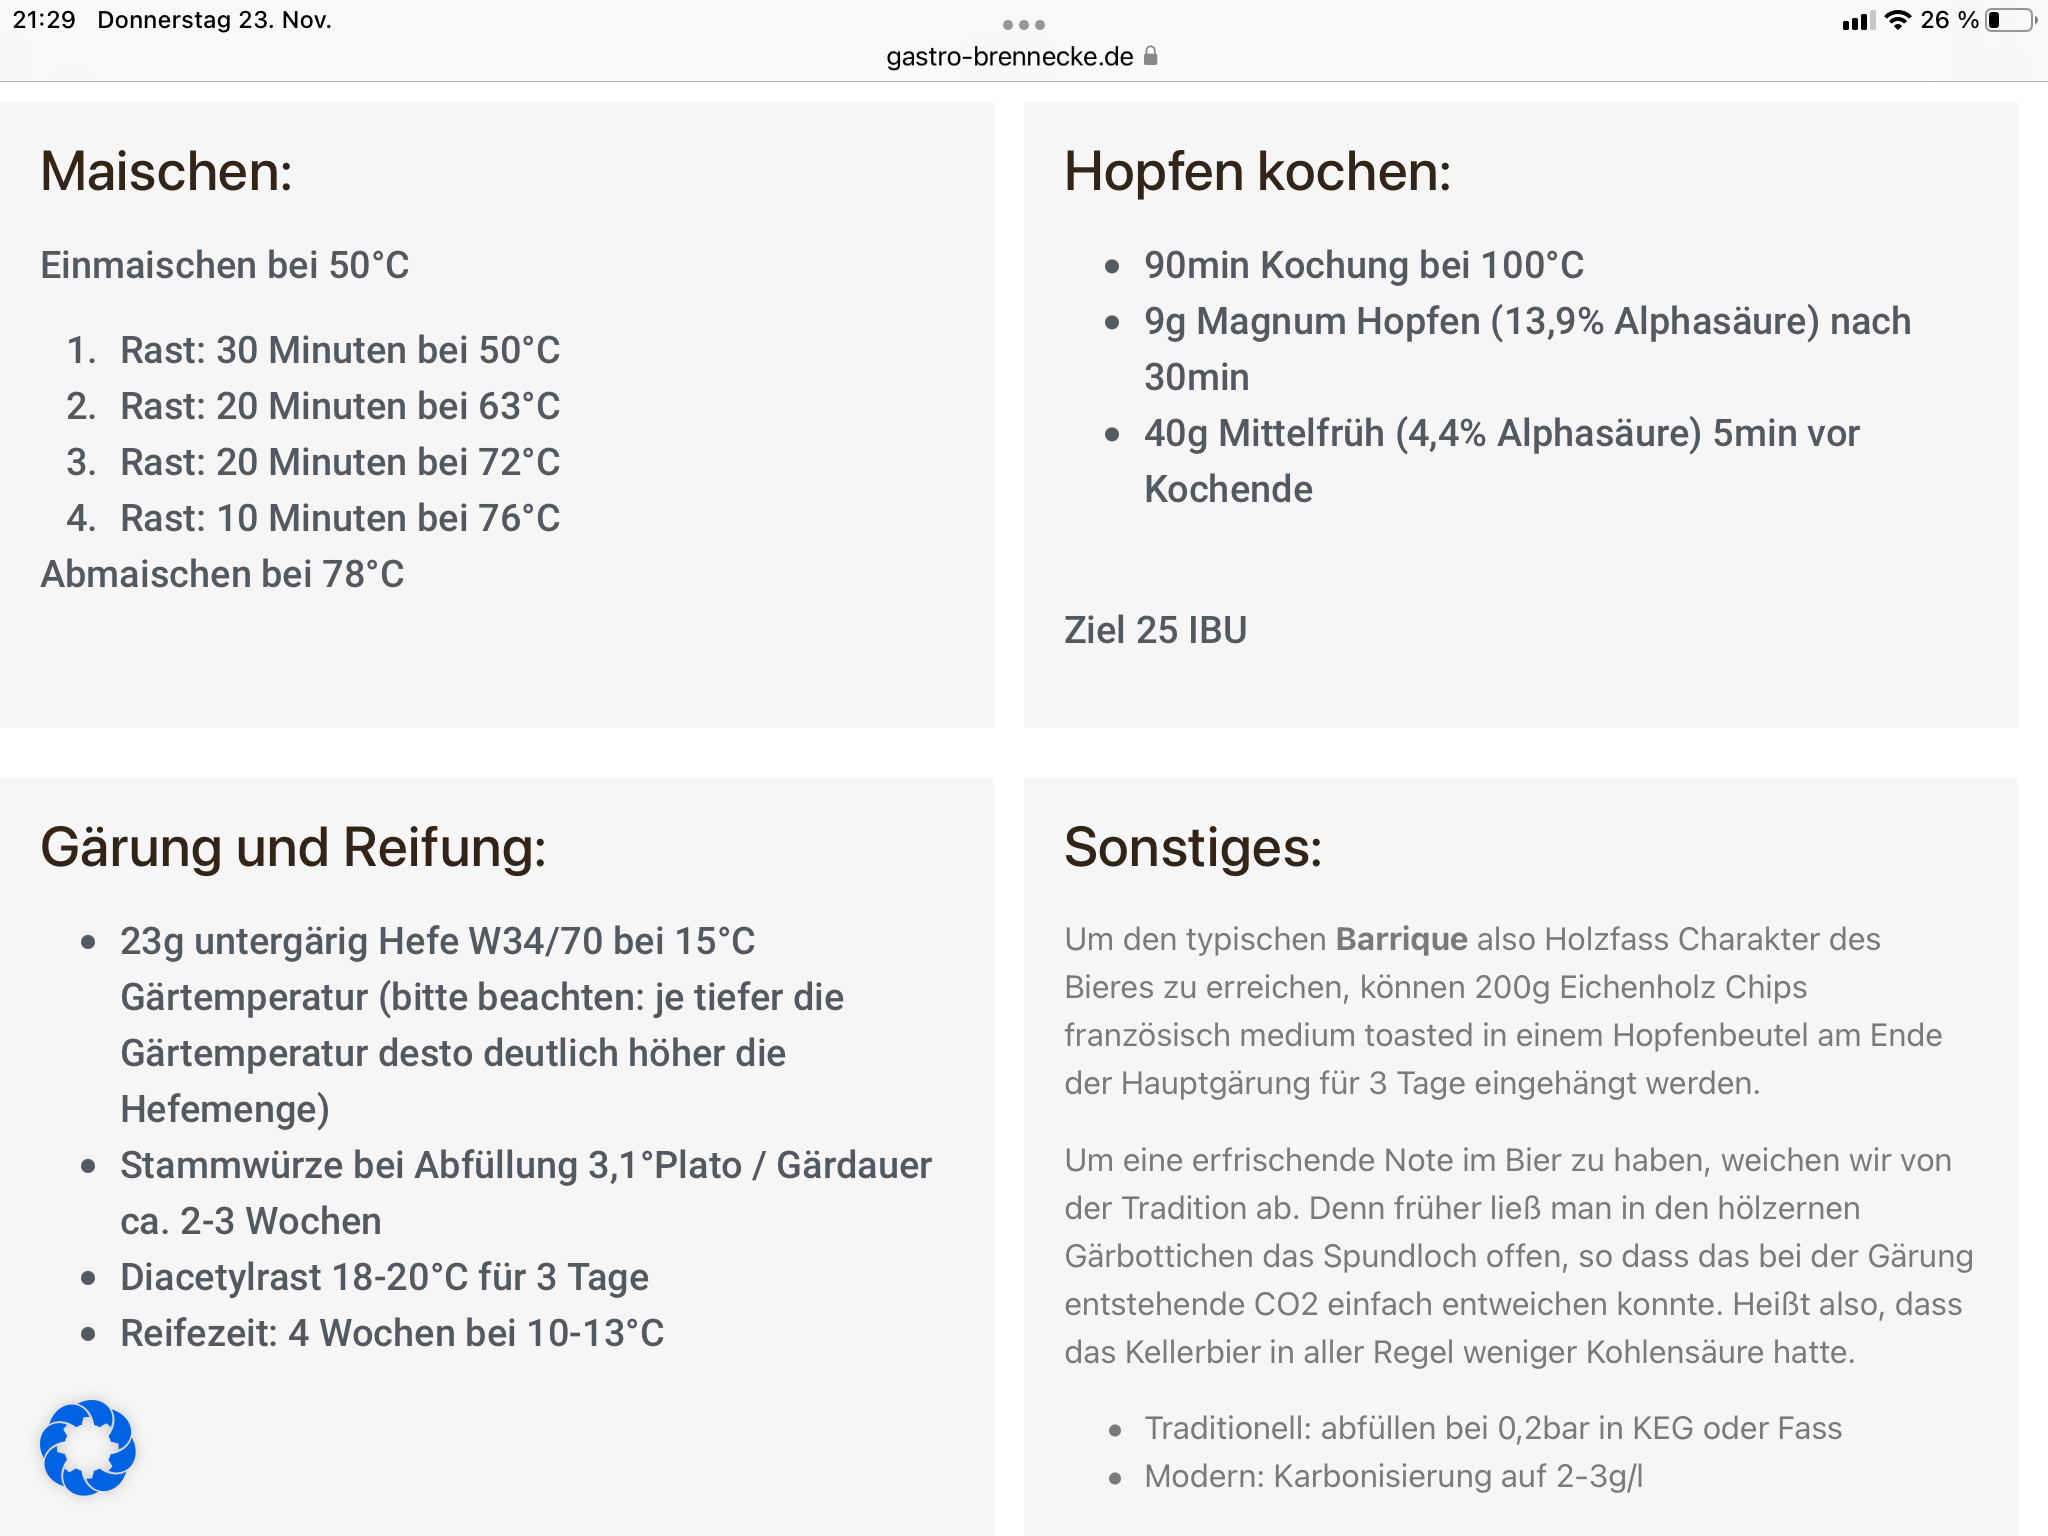Click the bold word Barrique
The width and height of the screenshot is (2048, 1536).
click(1401, 939)
